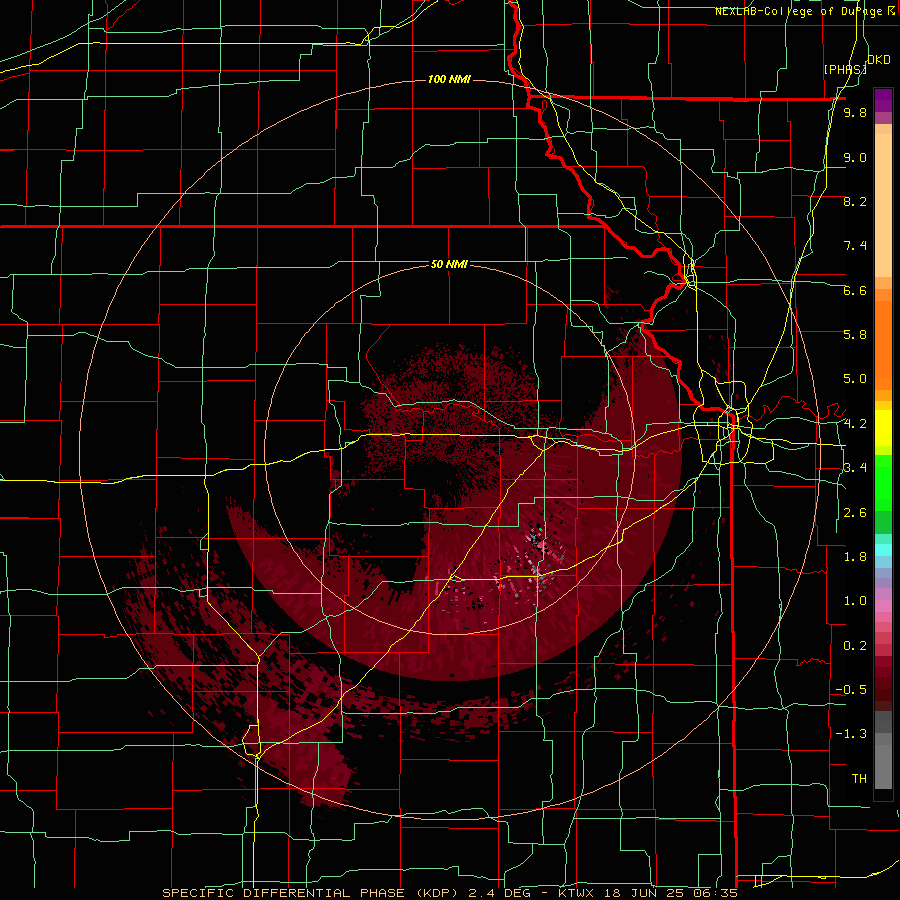Click the "TH" threshold label on scale
Screen dimensions: 900x900
(859, 778)
